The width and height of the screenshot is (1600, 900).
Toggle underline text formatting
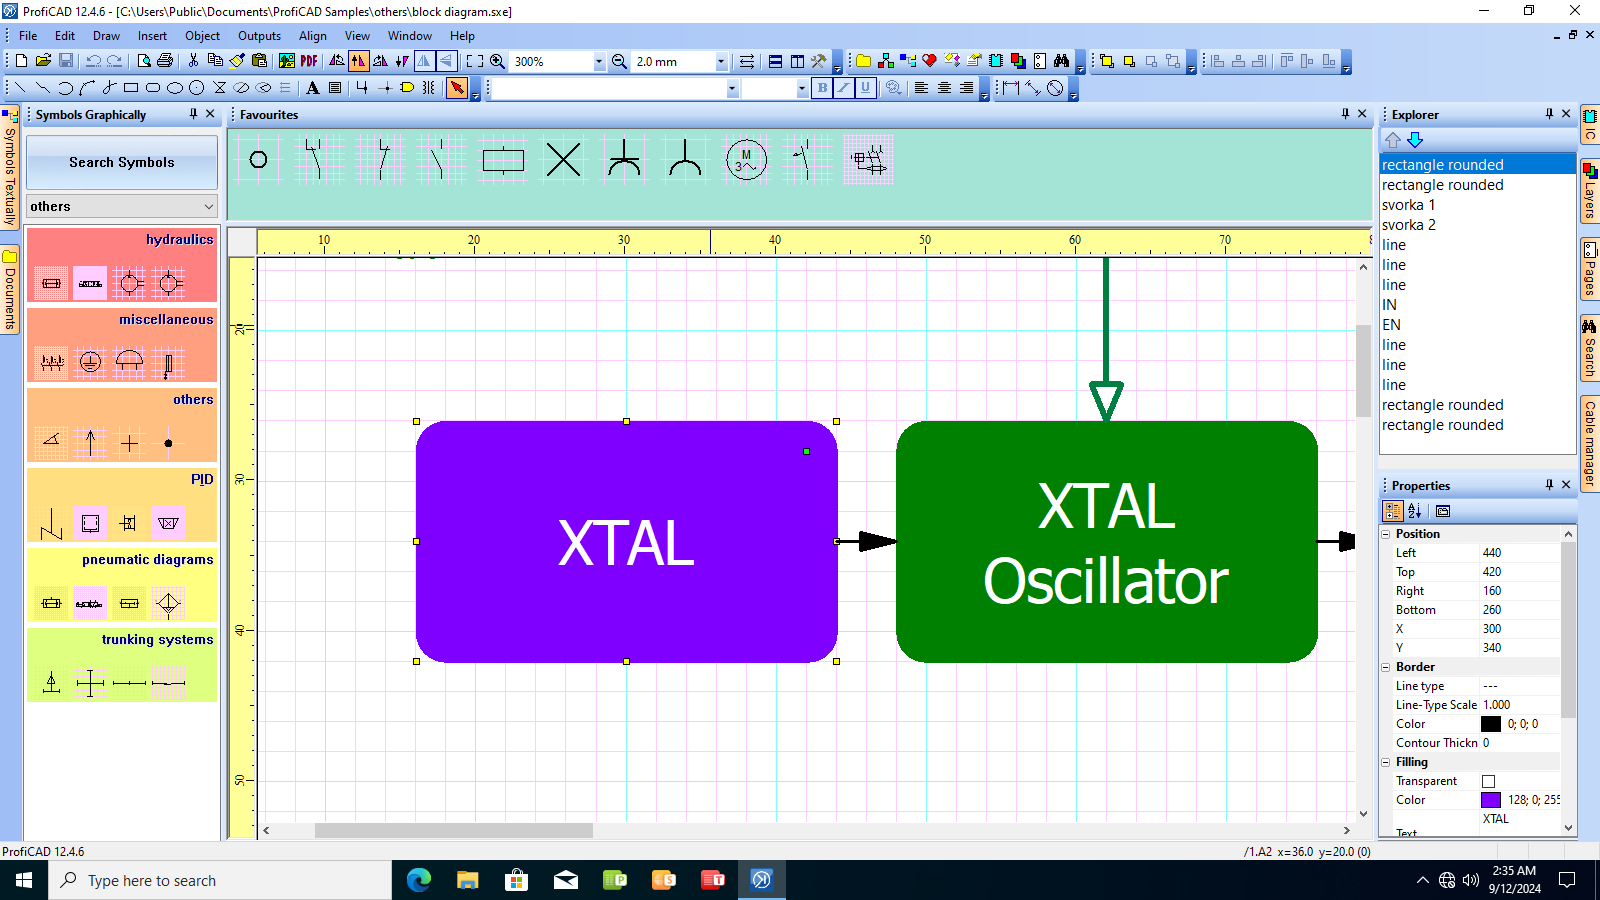(866, 88)
